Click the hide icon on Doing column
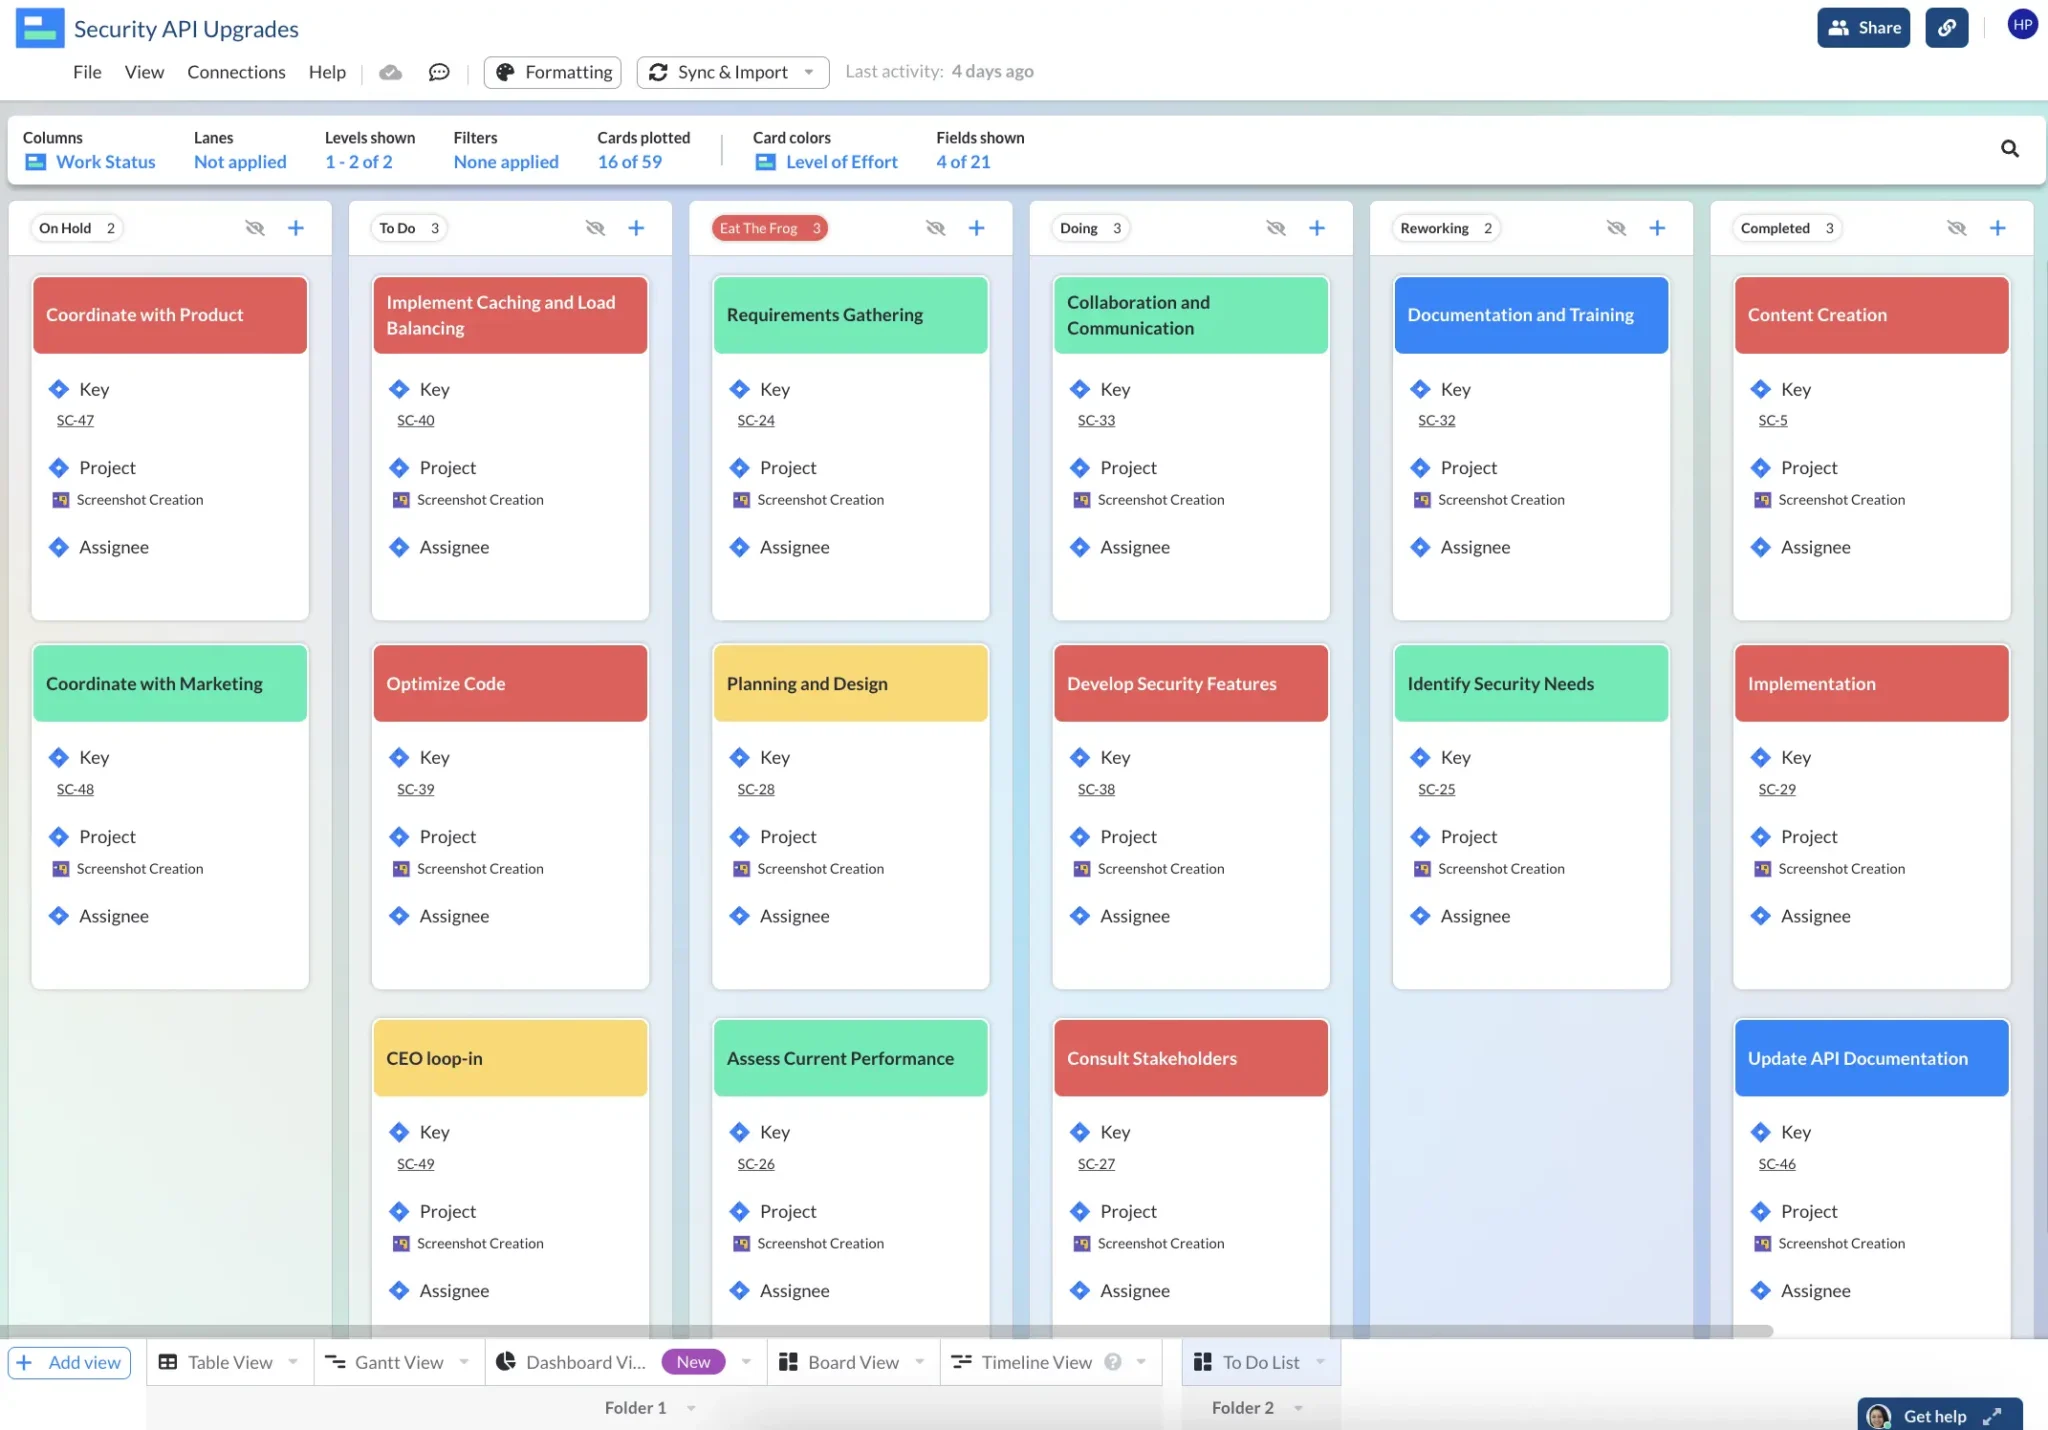Viewport: 2048px width, 1430px height. tap(1276, 227)
